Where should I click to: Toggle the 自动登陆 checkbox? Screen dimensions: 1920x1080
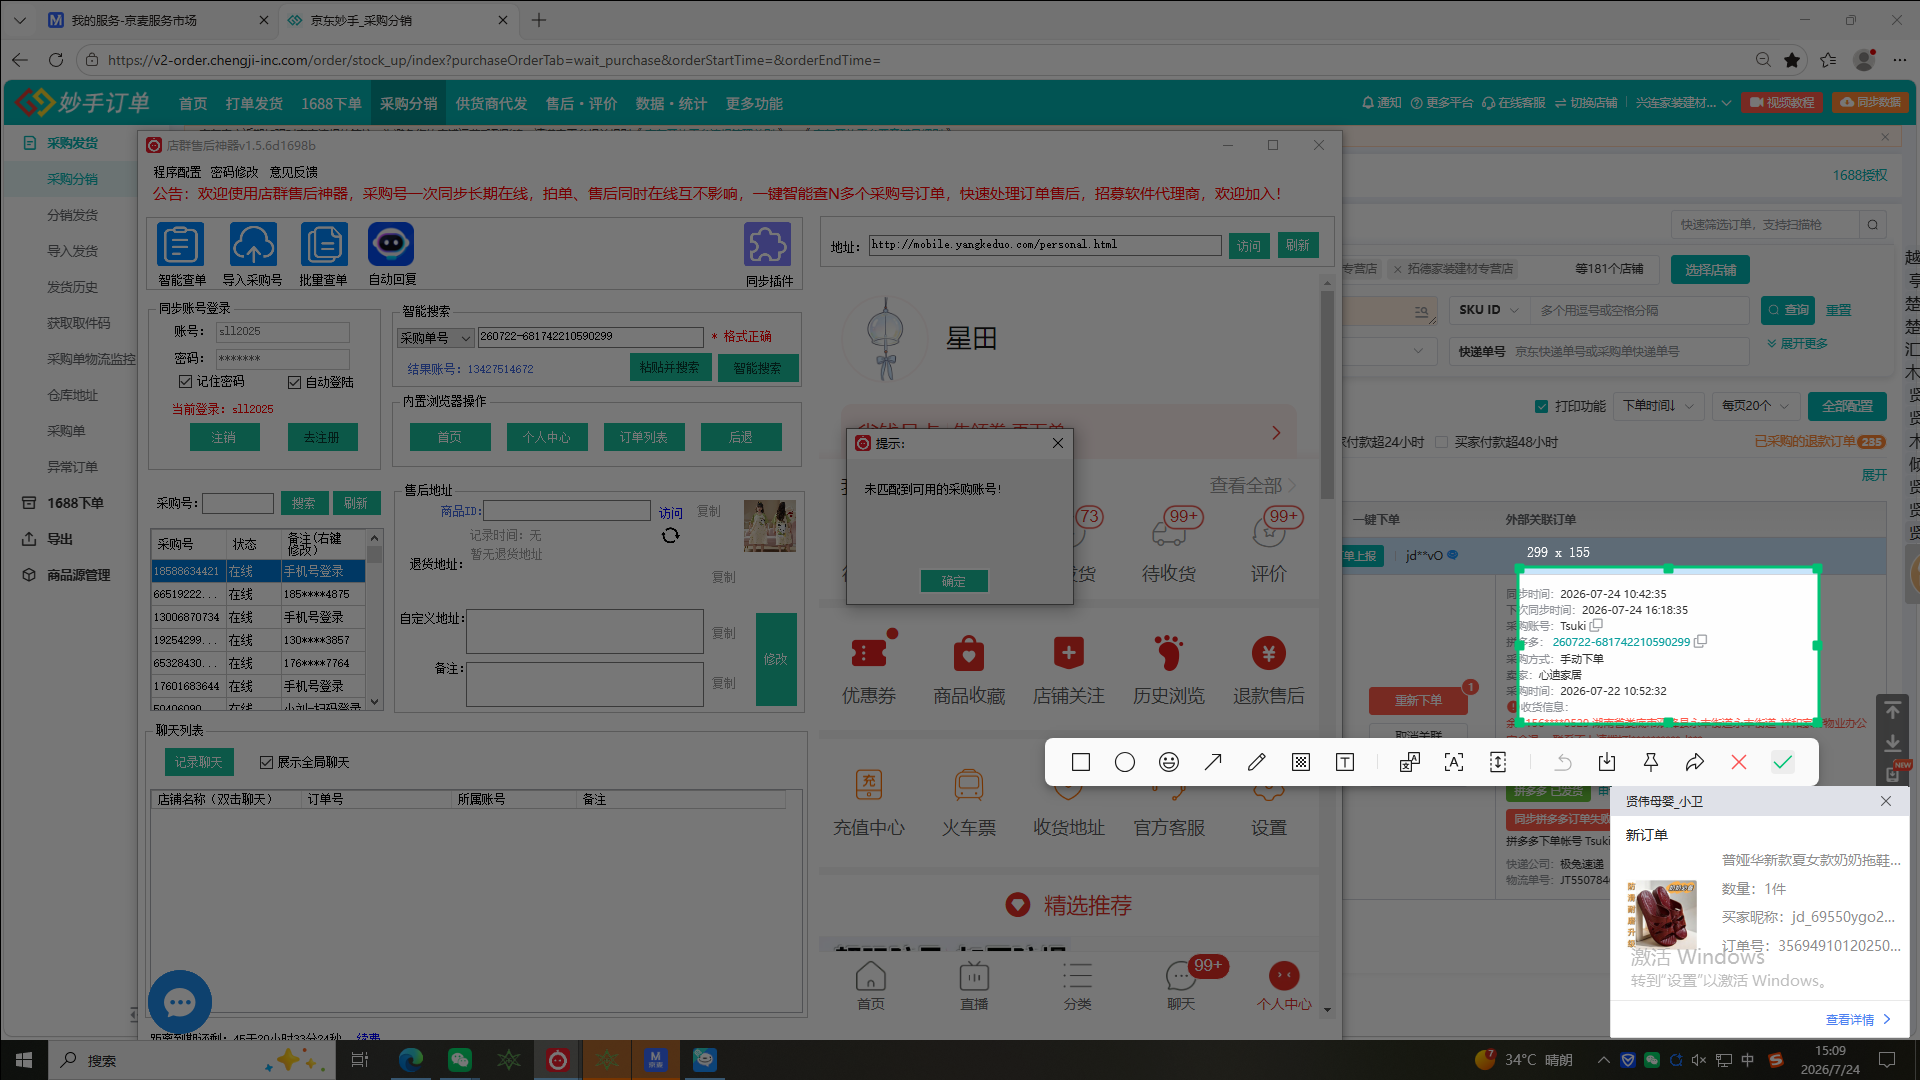point(294,382)
